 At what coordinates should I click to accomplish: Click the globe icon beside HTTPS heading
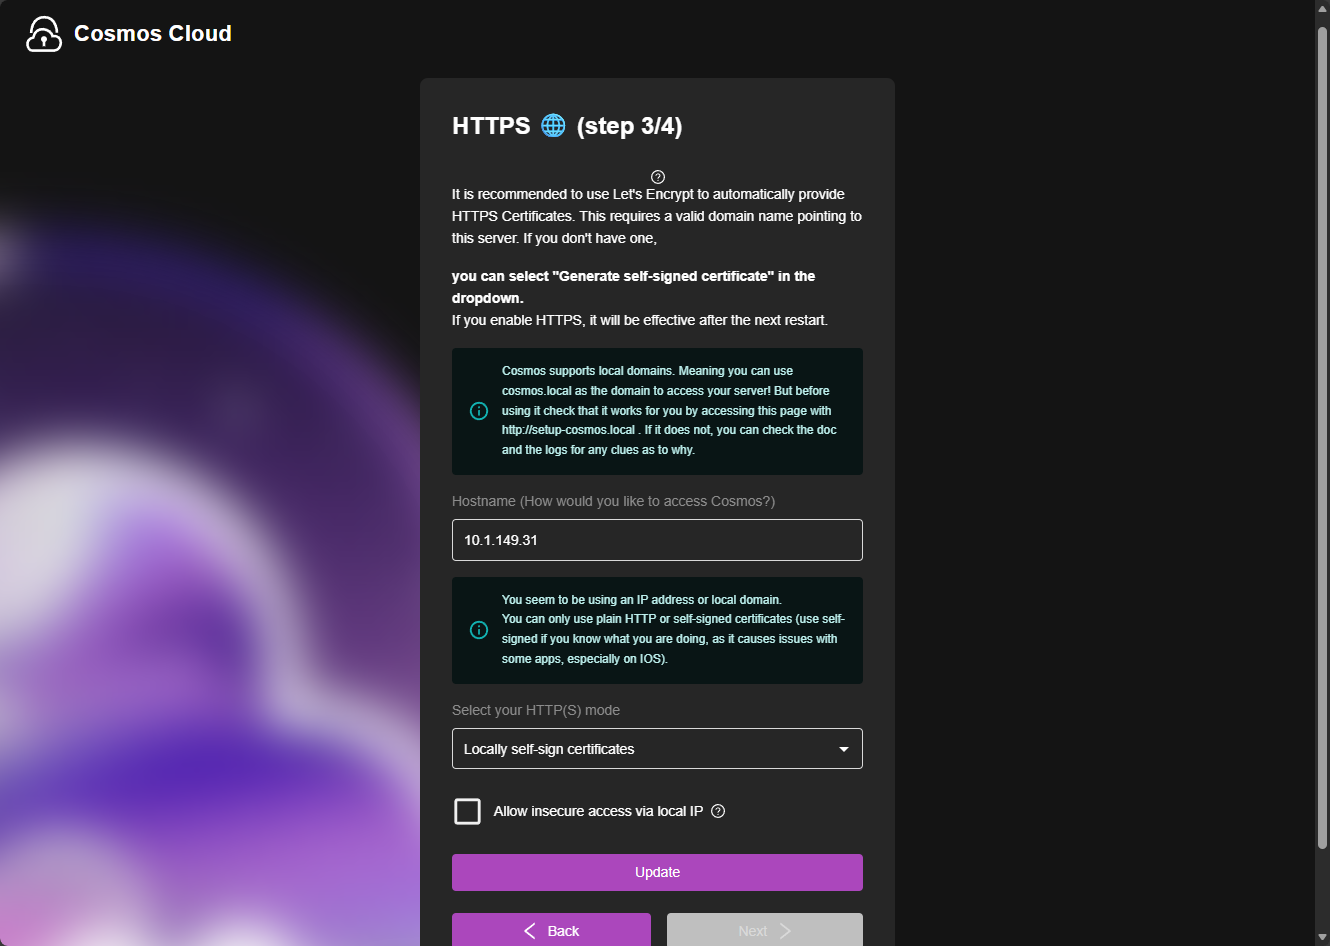[553, 125]
